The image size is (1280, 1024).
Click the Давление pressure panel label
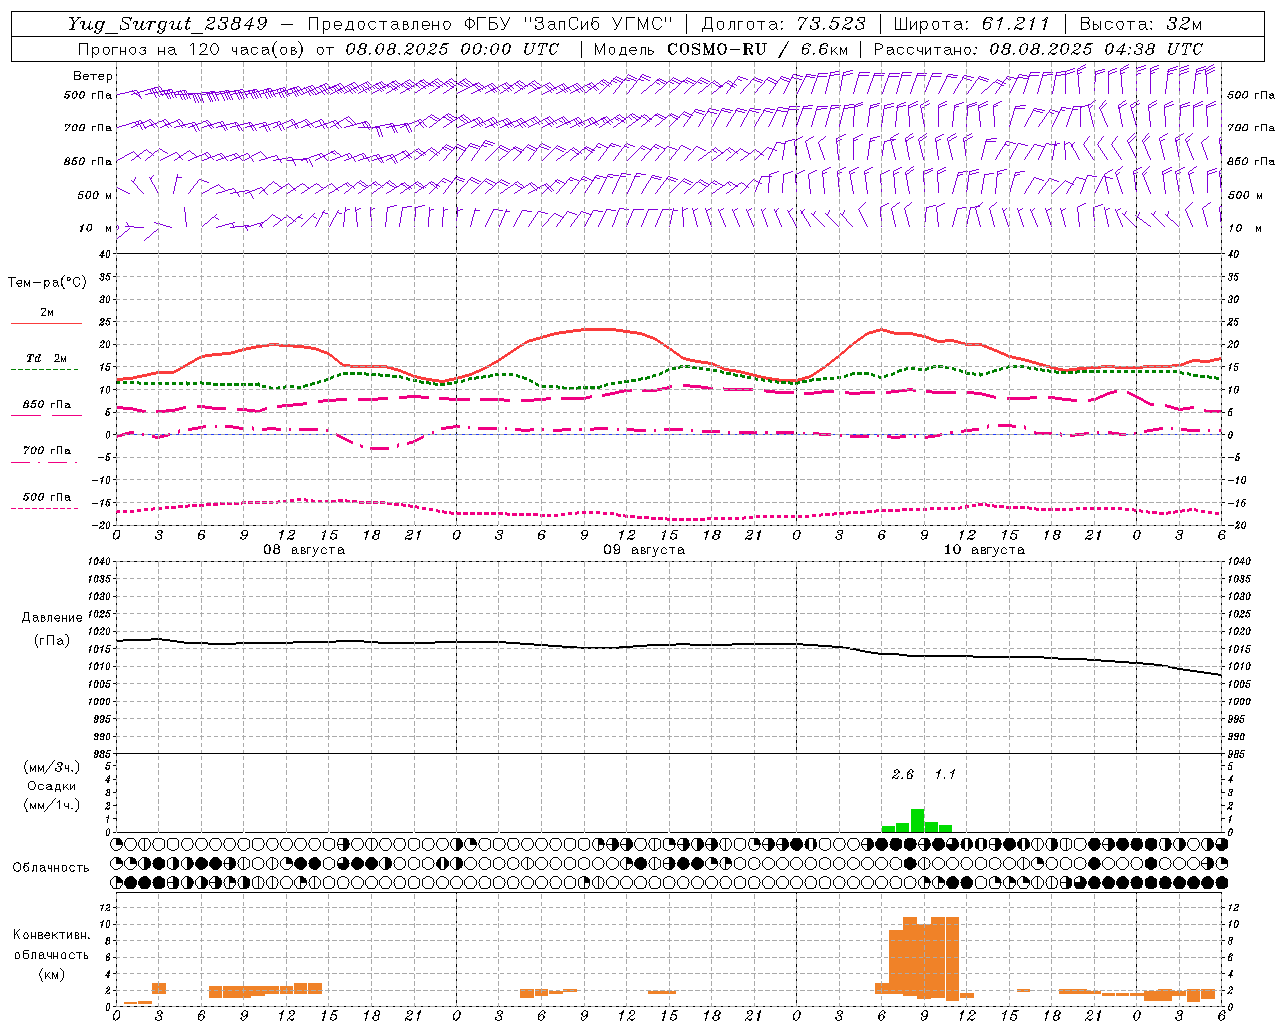(52, 618)
